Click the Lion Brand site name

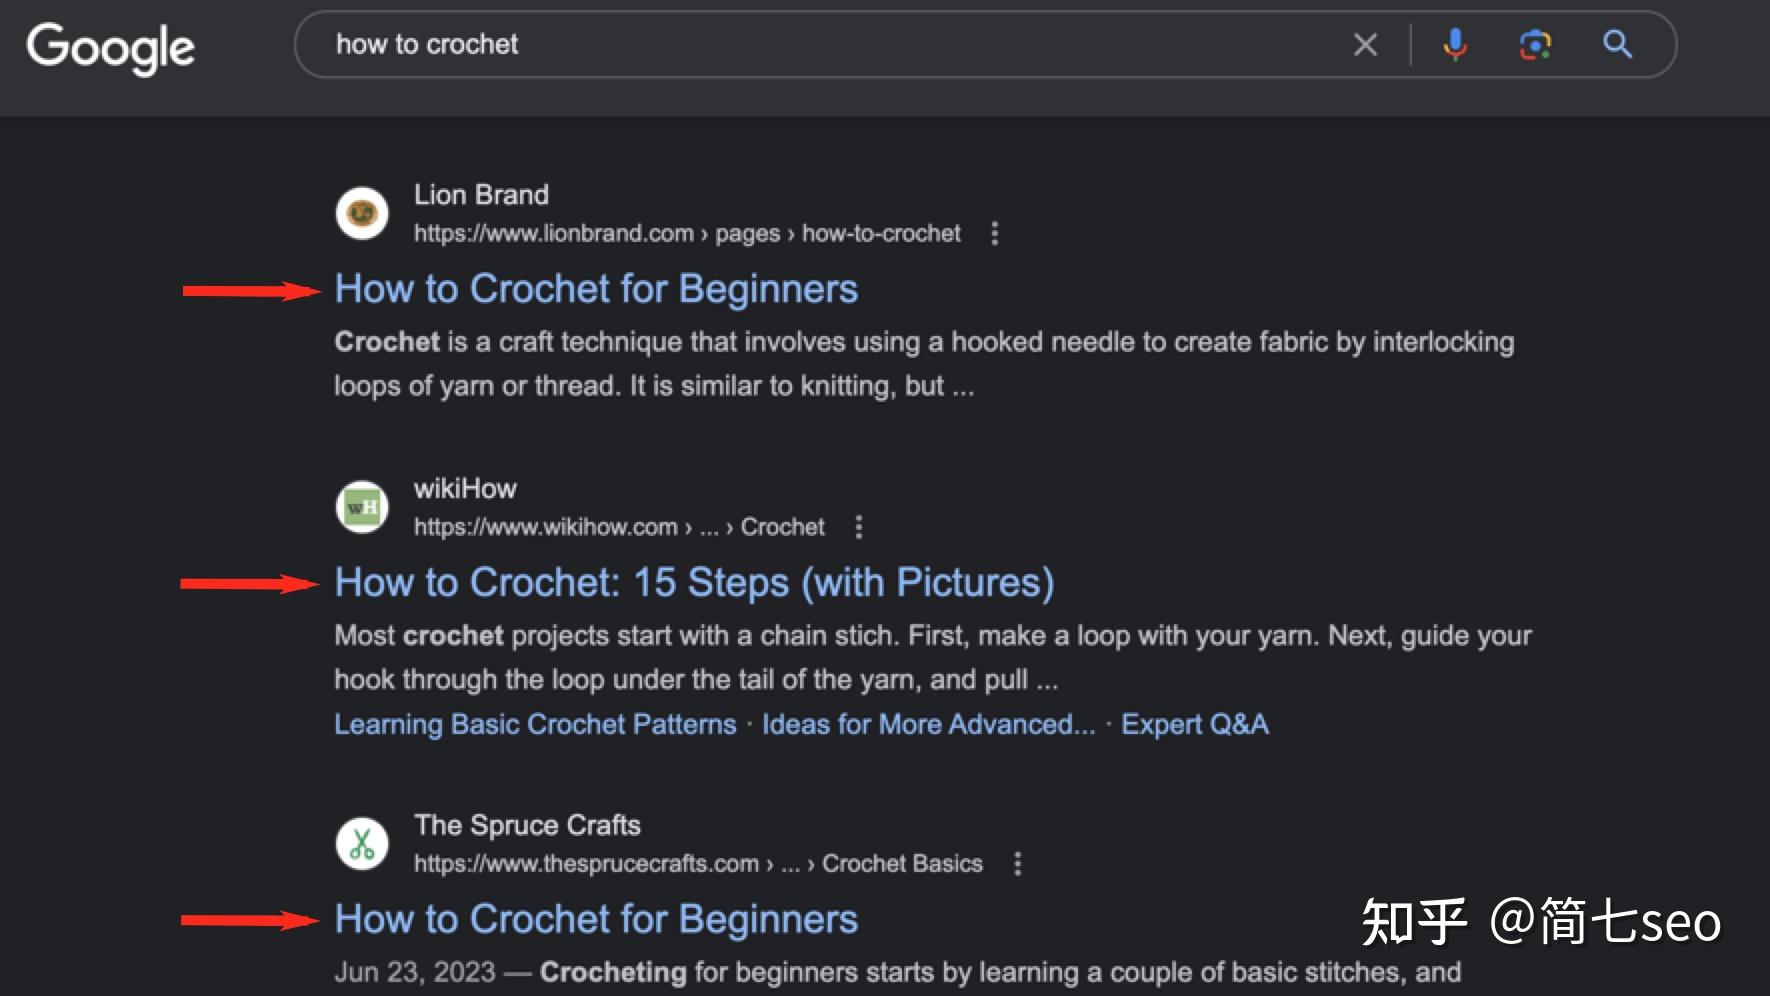point(481,195)
